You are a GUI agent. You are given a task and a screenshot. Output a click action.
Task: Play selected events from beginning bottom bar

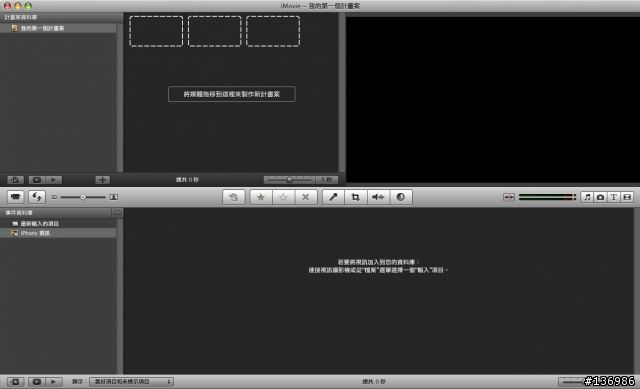click(53, 382)
